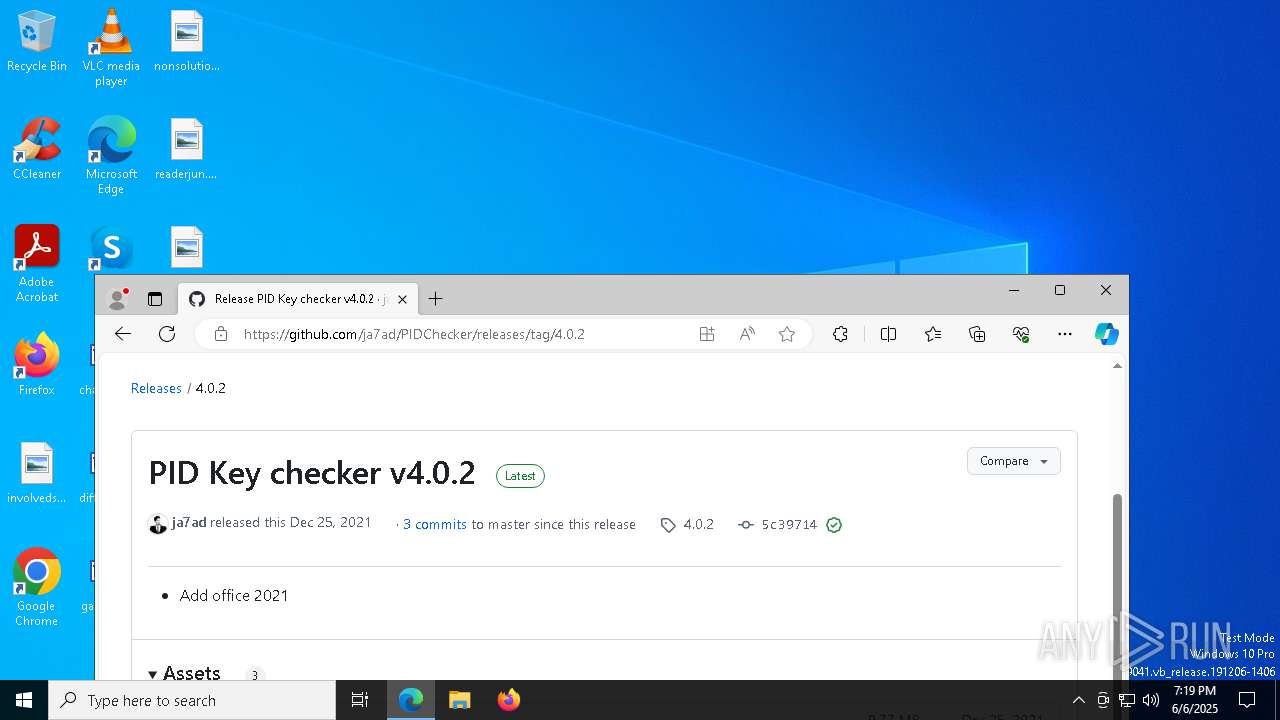Switch to Edge on the taskbar
Screen dimensions: 1280x720
pyautogui.click(x=411, y=700)
